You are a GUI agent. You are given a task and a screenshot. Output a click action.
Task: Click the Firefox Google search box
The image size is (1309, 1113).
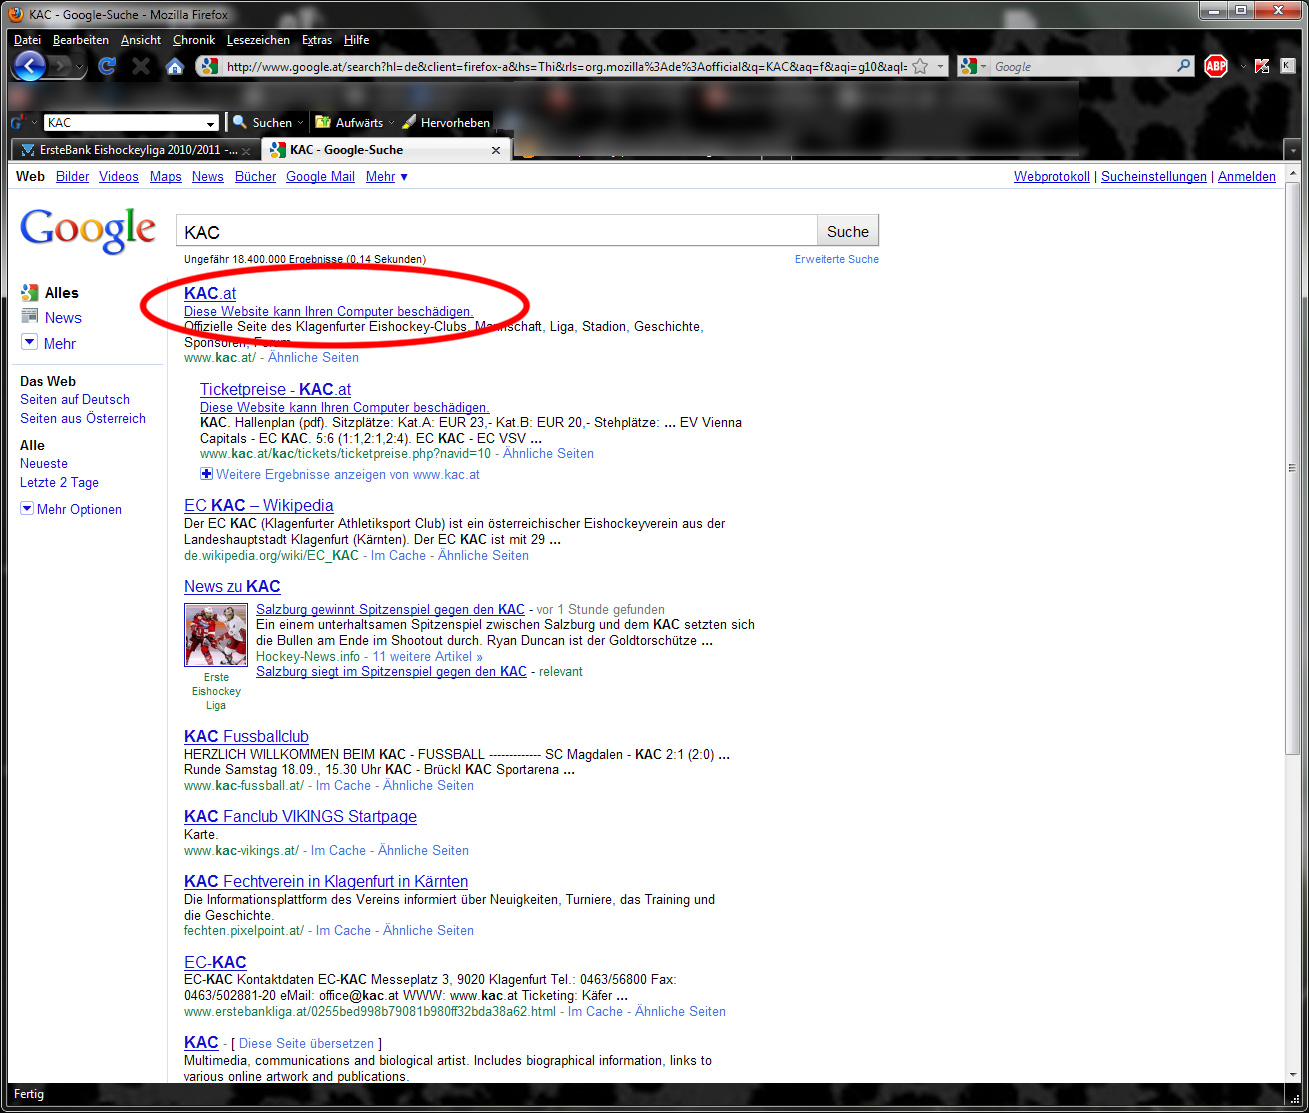click(x=1082, y=66)
